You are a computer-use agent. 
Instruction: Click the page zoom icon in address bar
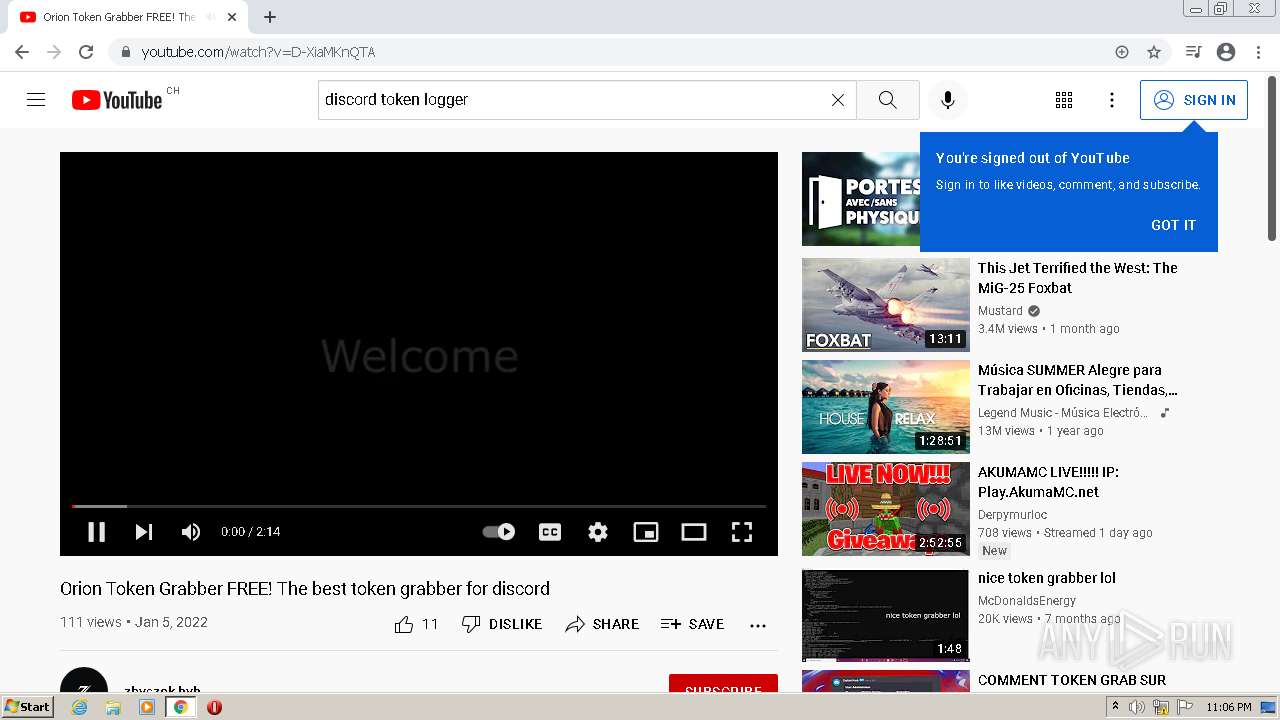1122,52
